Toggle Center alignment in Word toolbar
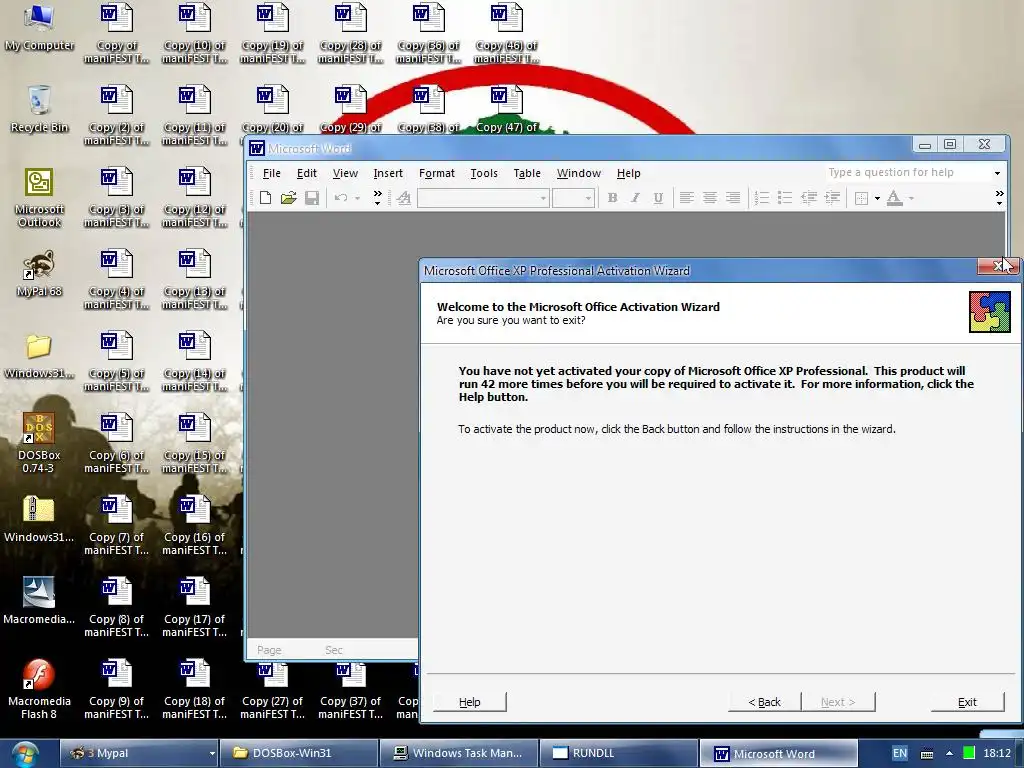 click(710, 198)
